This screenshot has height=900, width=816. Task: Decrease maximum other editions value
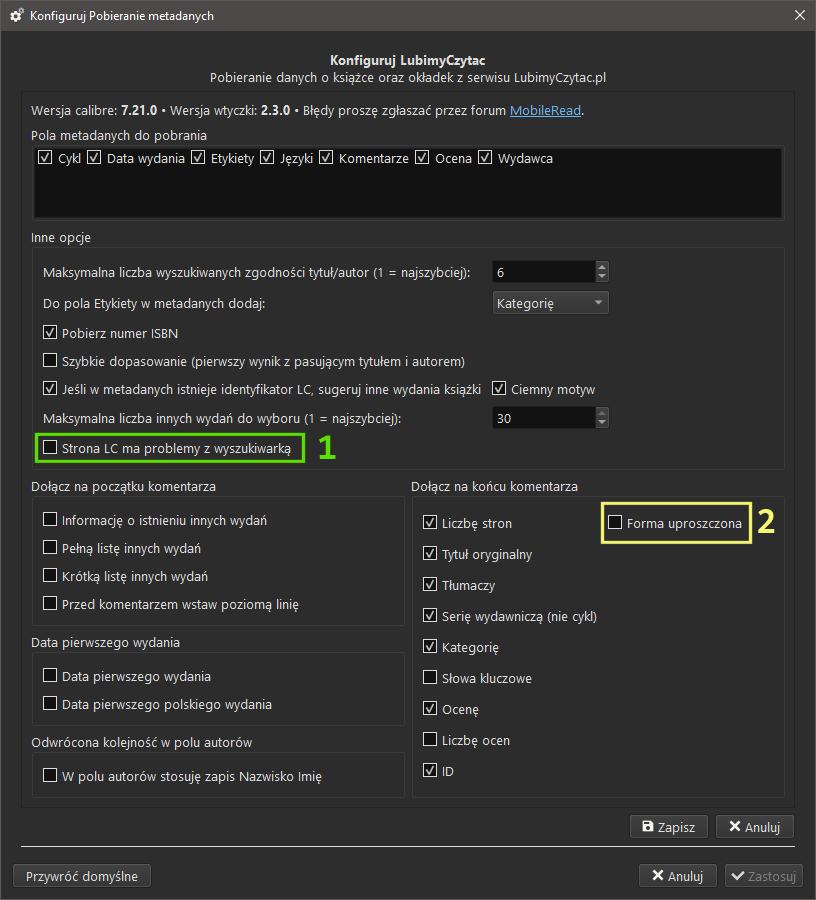pos(602,423)
